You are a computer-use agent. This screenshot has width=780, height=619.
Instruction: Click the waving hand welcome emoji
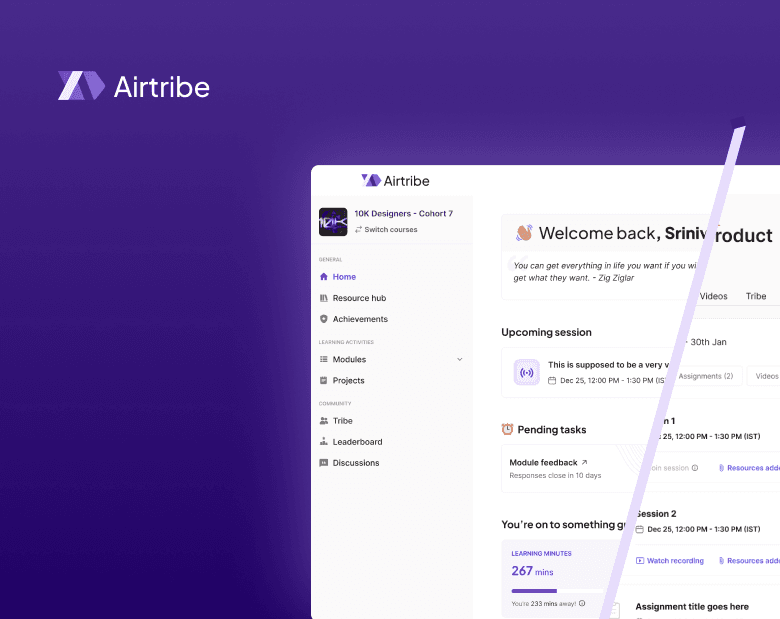[524, 232]
